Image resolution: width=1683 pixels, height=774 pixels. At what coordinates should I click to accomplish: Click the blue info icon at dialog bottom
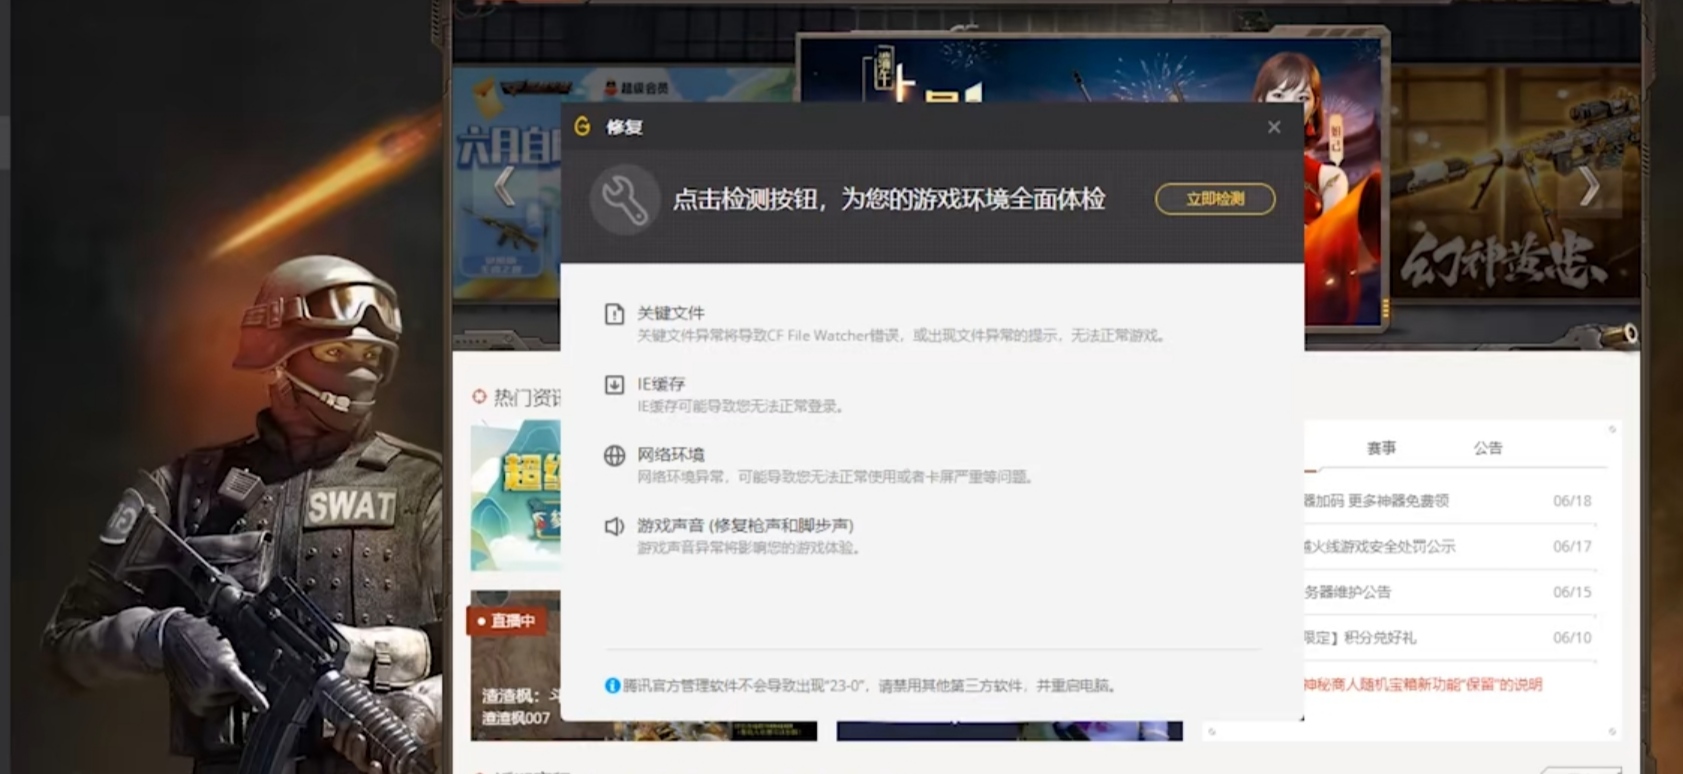612,686
